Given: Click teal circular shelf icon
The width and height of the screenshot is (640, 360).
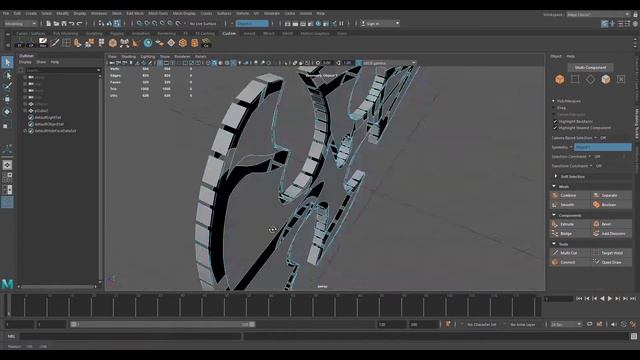Looking at the screenshot, I should (148, 42).
